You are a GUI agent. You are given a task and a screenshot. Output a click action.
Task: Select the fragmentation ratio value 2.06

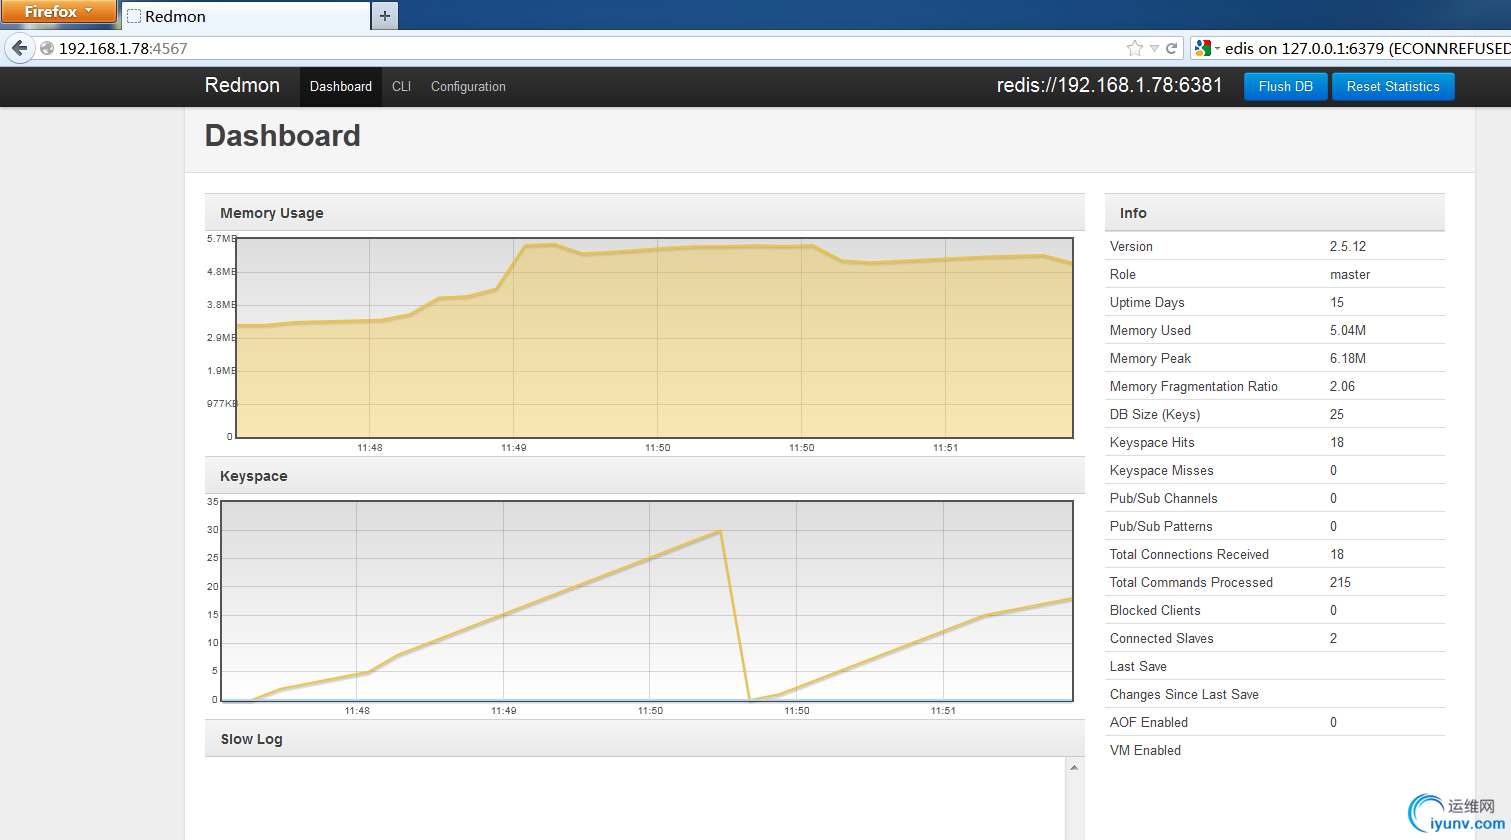tap(1343, 387)
